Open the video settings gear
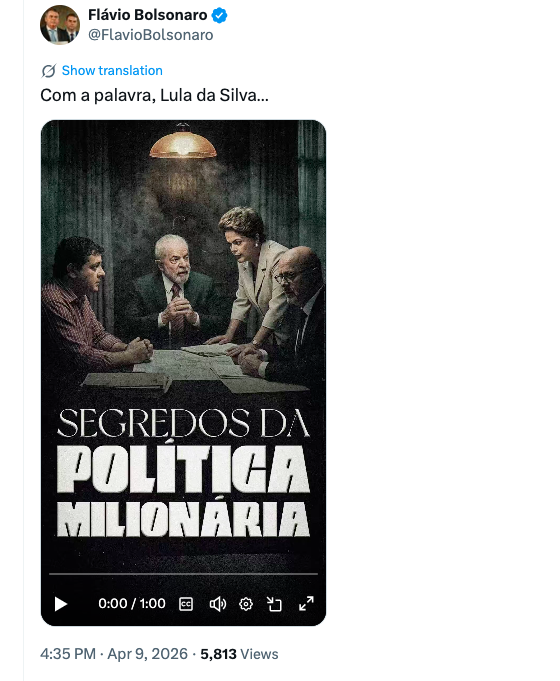 [x=246, y=604]
